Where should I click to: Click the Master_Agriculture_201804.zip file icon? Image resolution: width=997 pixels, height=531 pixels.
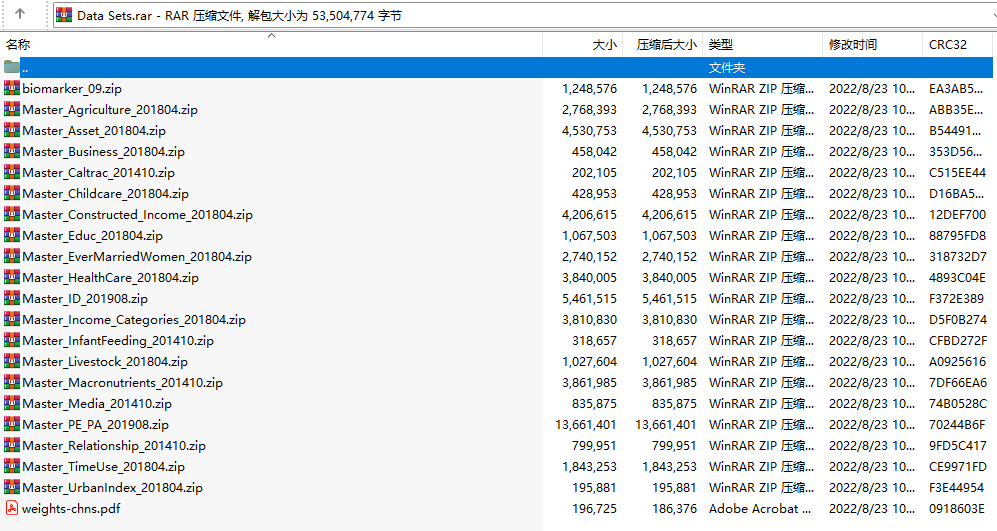click(11, 109)
